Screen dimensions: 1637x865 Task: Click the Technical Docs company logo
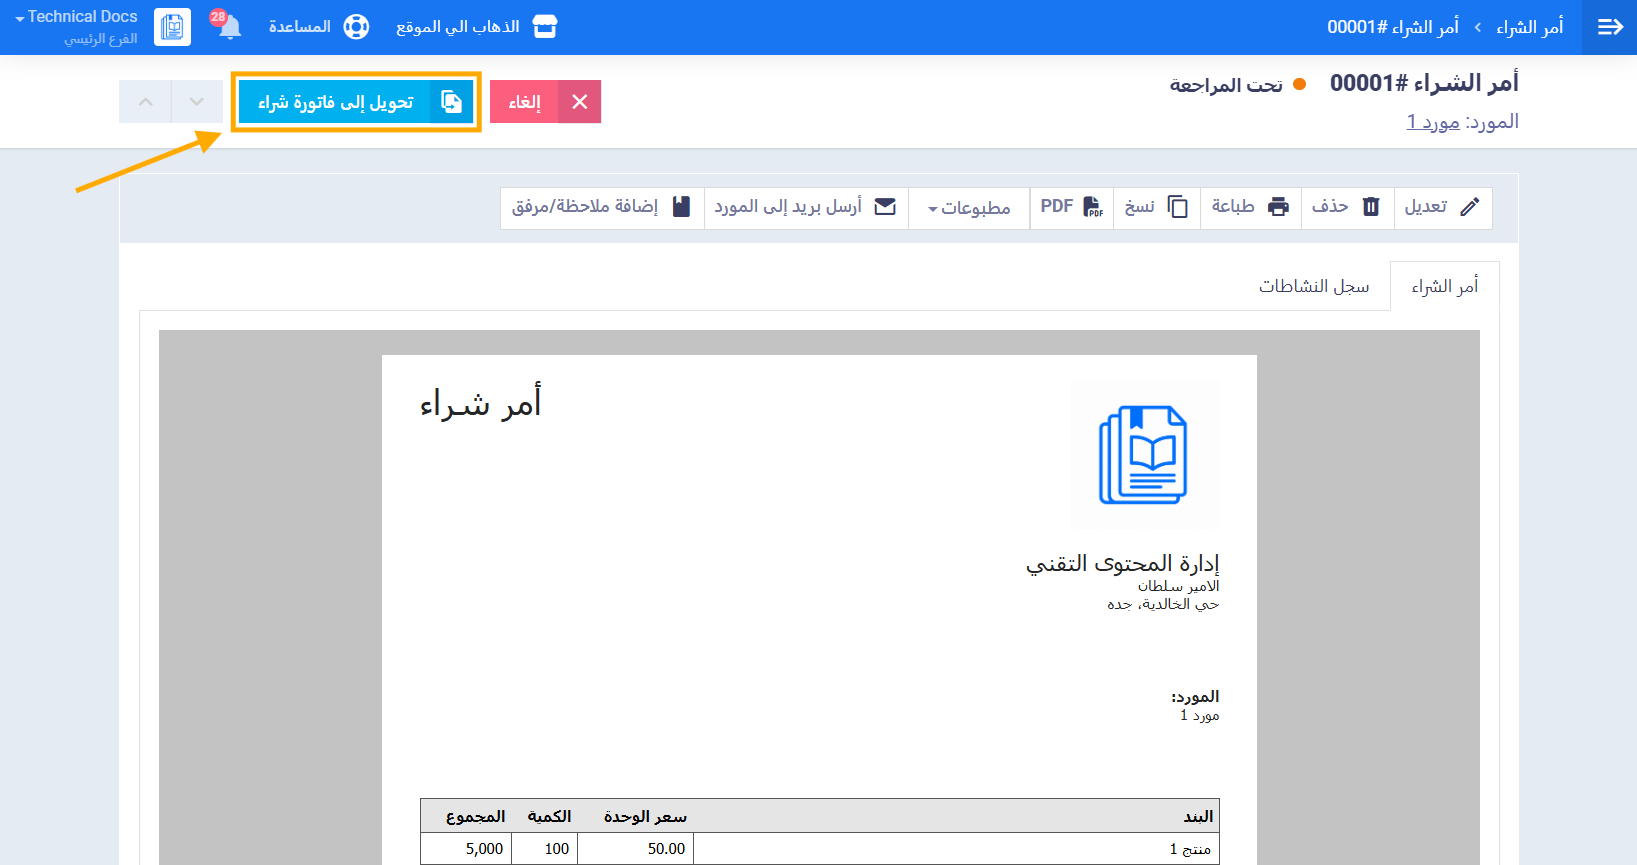(172, 27)
